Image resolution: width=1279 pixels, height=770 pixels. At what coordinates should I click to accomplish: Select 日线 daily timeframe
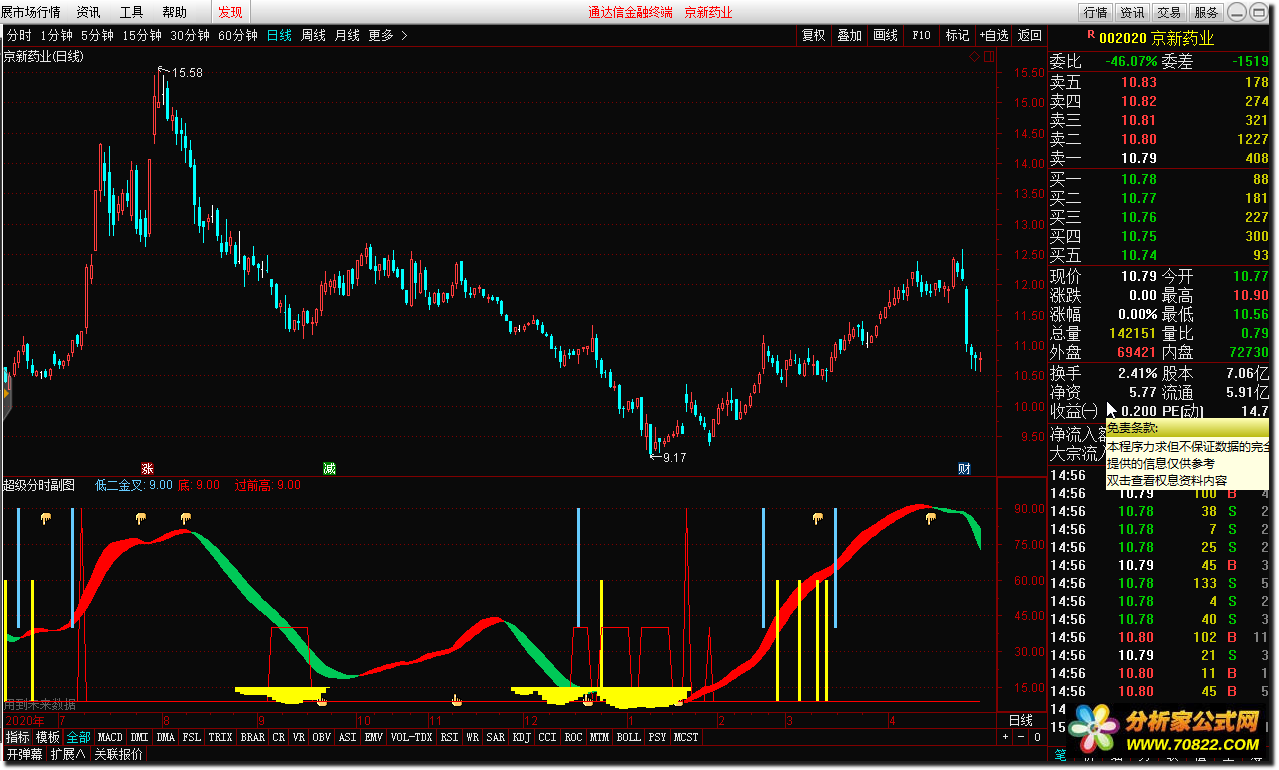pos(279,35)
